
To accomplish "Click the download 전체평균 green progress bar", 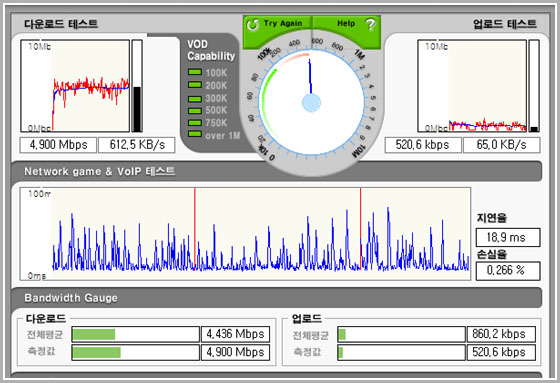I will point(94,334).
